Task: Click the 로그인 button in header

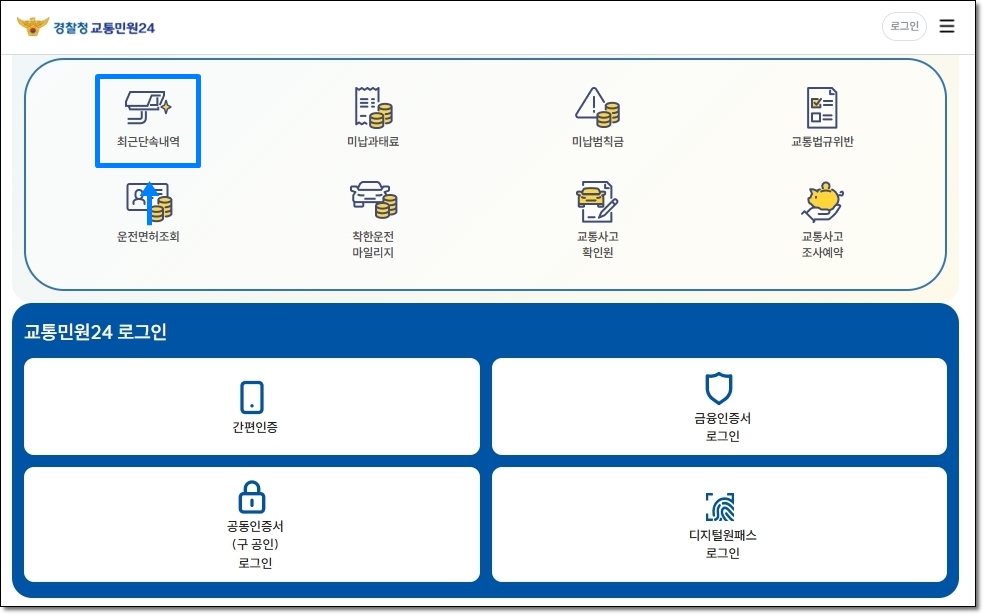Action: coord(904,26)
